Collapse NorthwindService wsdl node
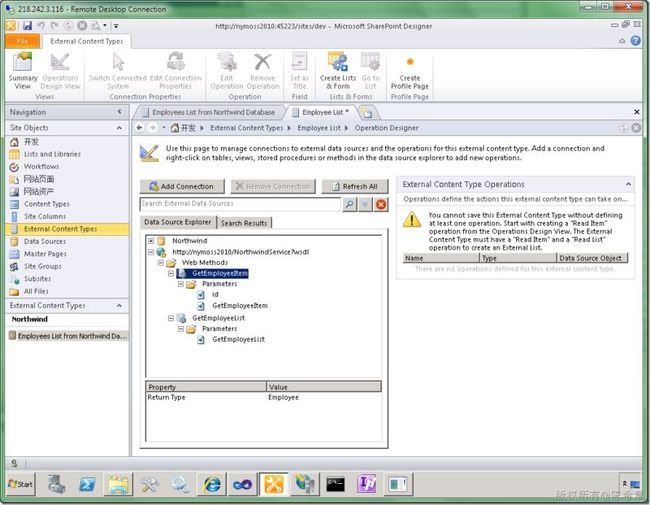Screen dimensions: 650x505 tap(151, 252)
